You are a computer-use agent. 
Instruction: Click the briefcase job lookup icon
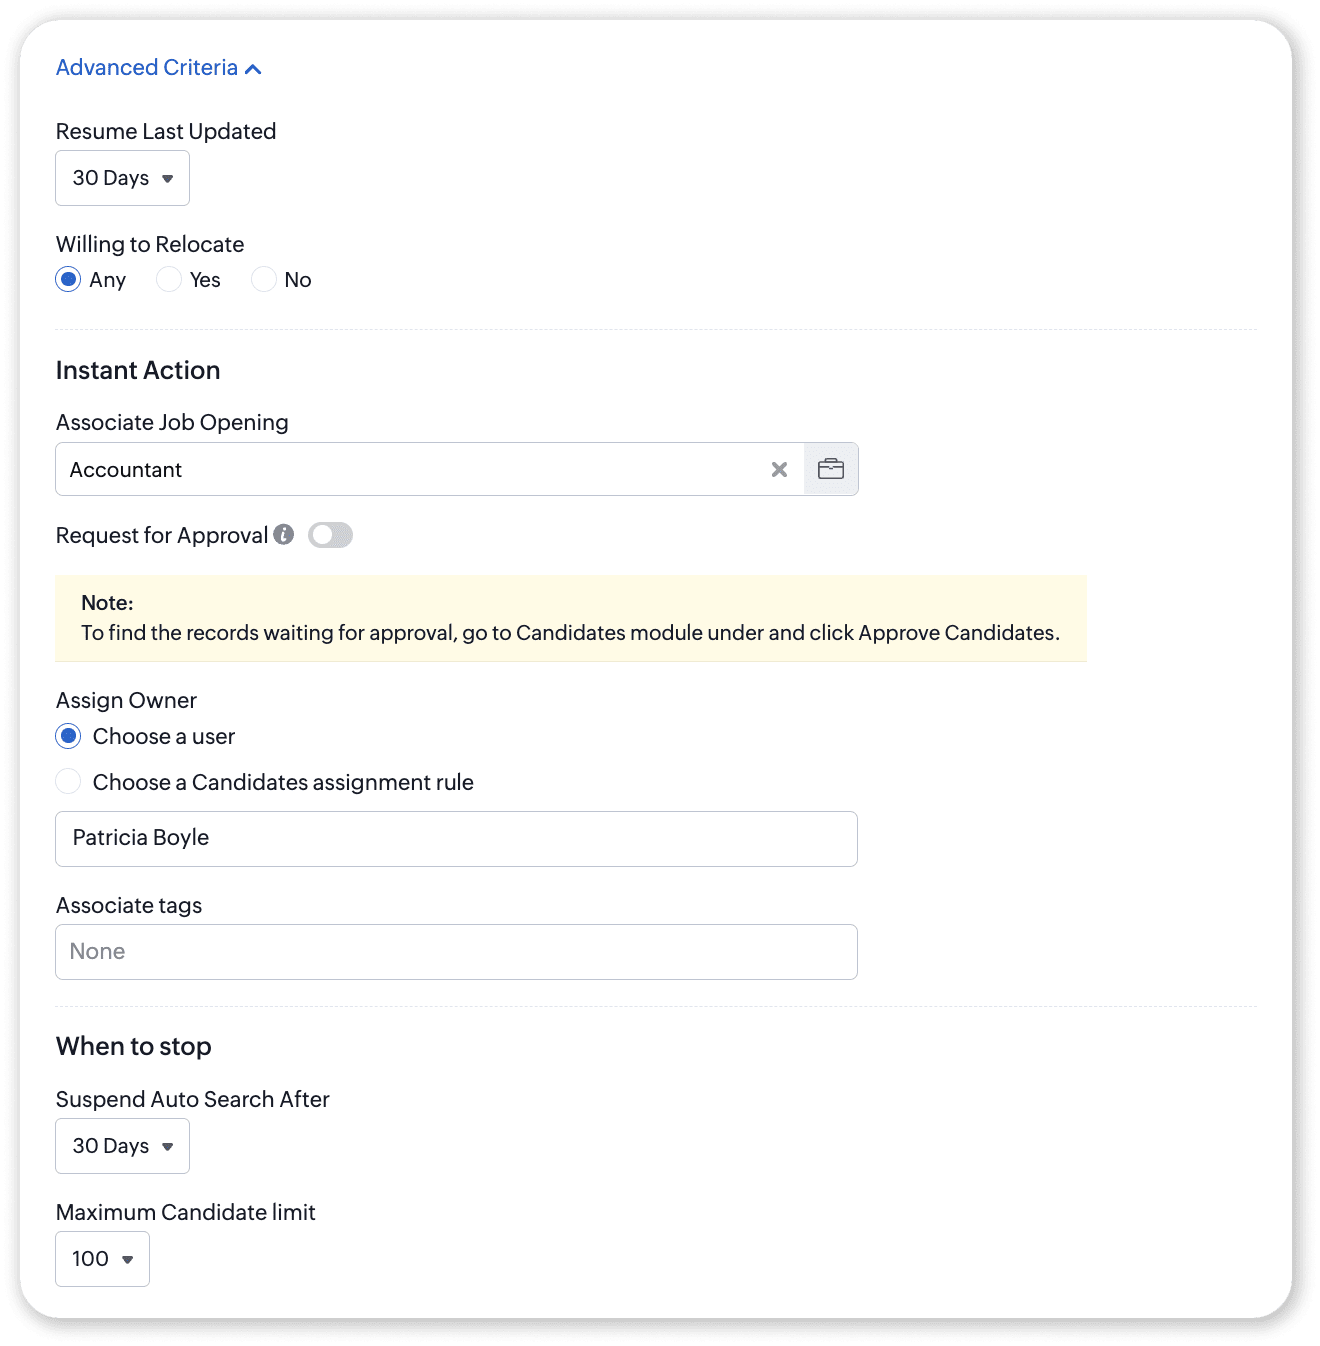(831, 469)
